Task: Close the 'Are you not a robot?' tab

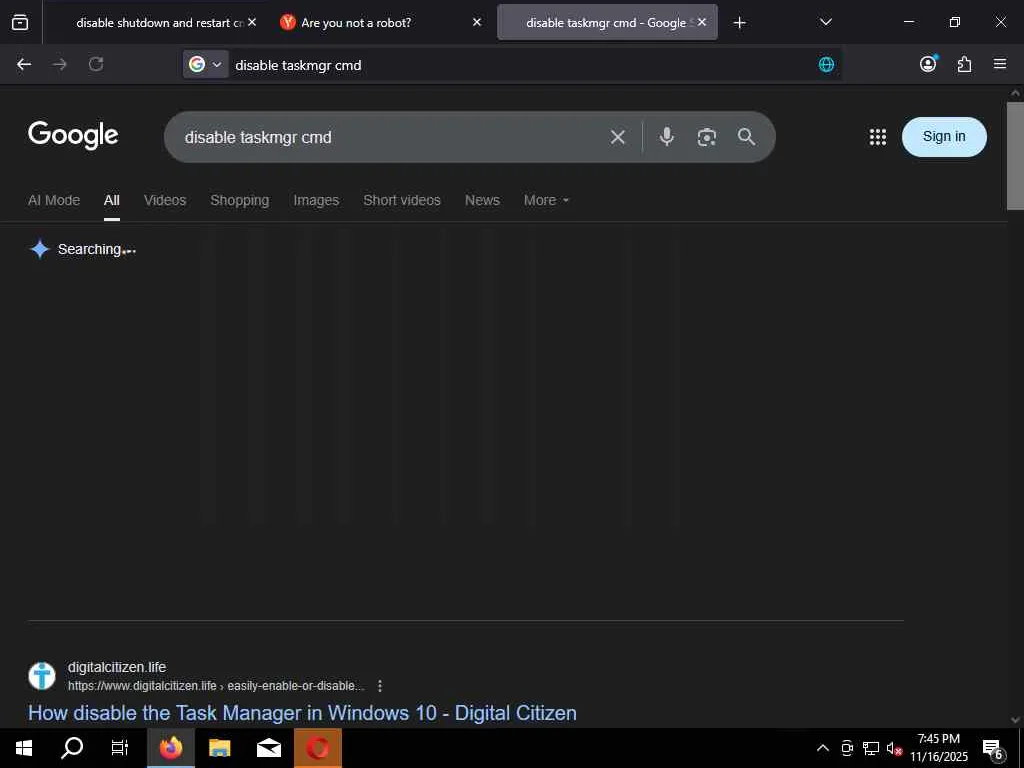Action: 477,22
